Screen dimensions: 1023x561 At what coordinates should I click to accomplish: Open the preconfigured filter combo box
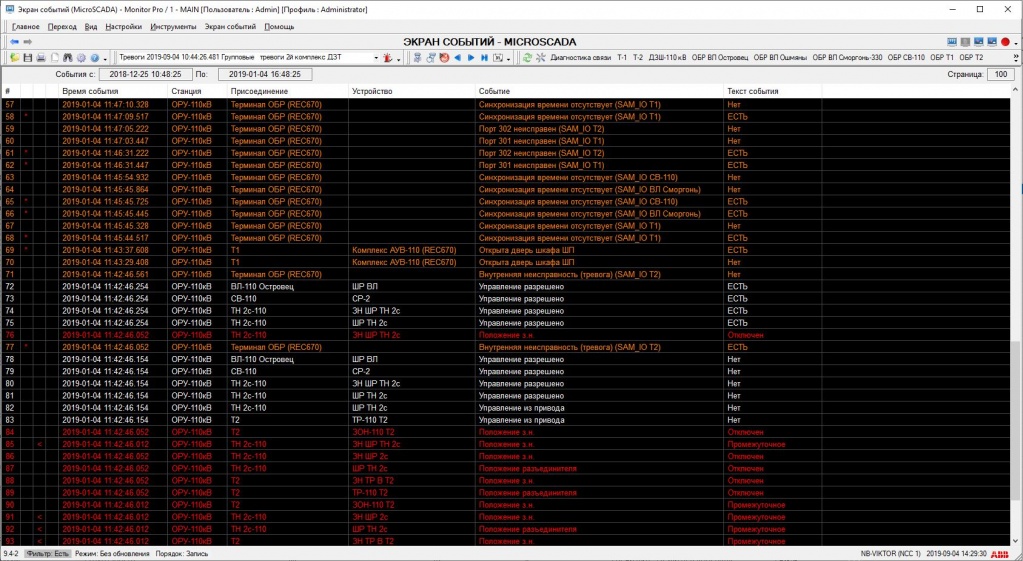[x=248, y=57]
